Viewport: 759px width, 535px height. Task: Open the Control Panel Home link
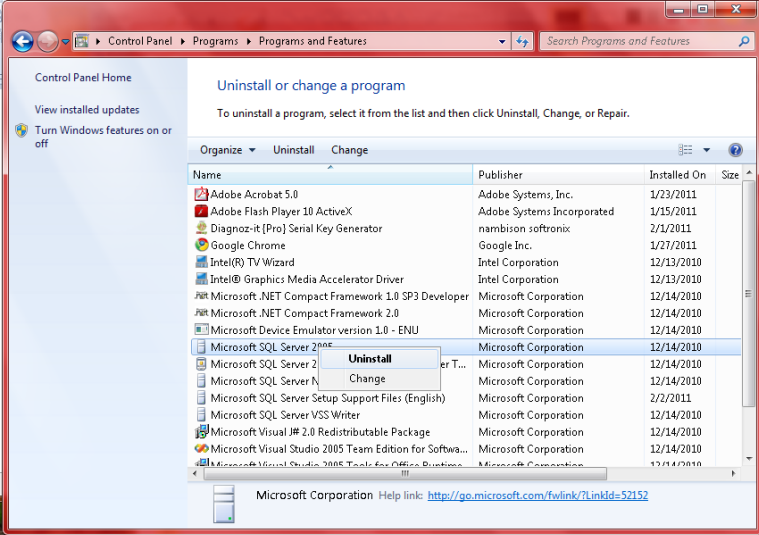83,77
